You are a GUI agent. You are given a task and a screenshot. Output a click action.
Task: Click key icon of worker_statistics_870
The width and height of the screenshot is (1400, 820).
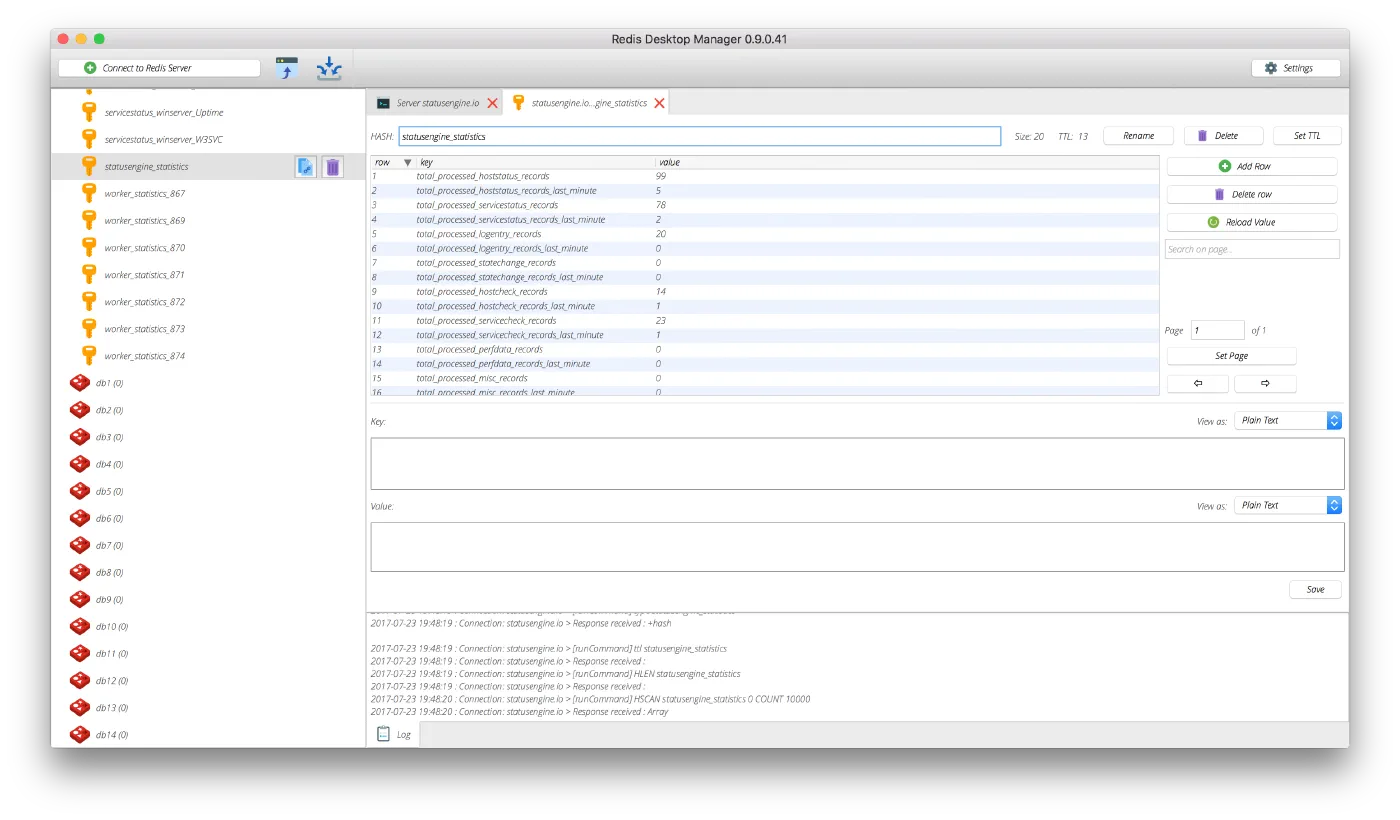89,247
